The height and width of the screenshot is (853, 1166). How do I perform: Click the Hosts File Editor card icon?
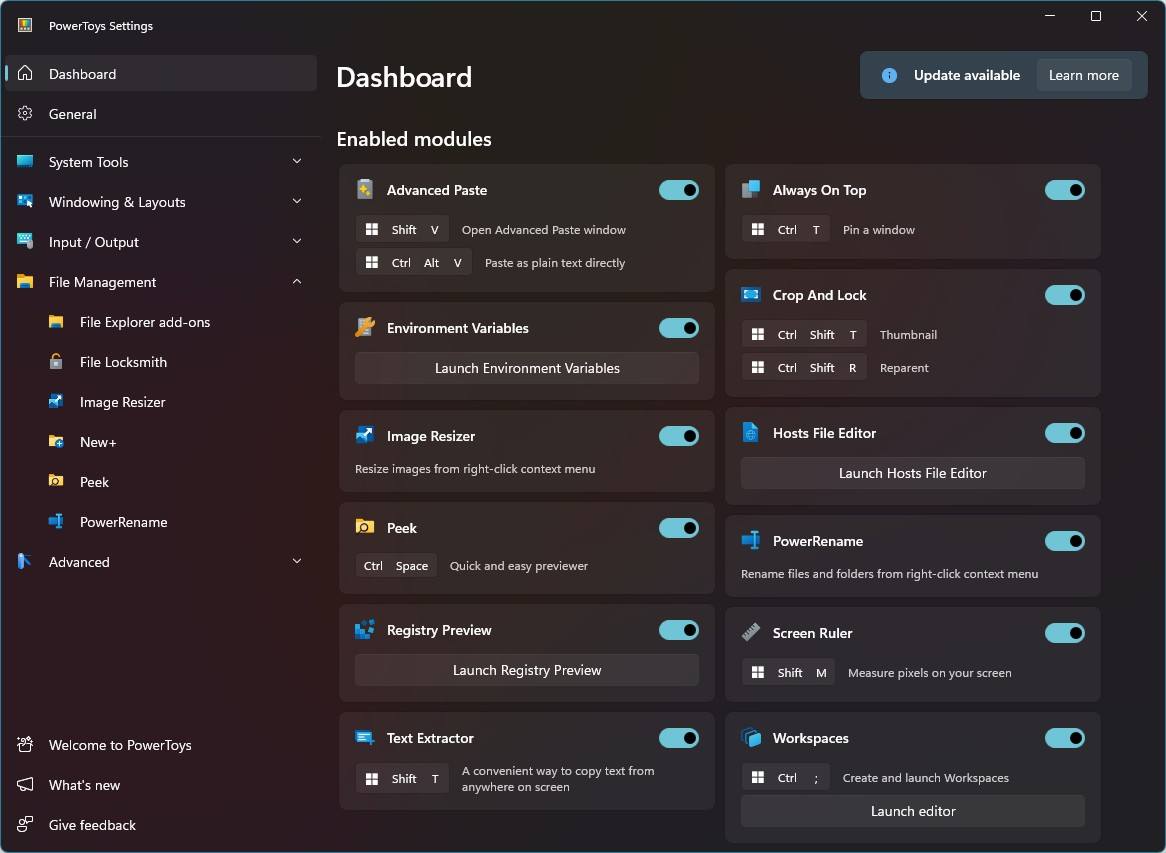coord(751,433)
